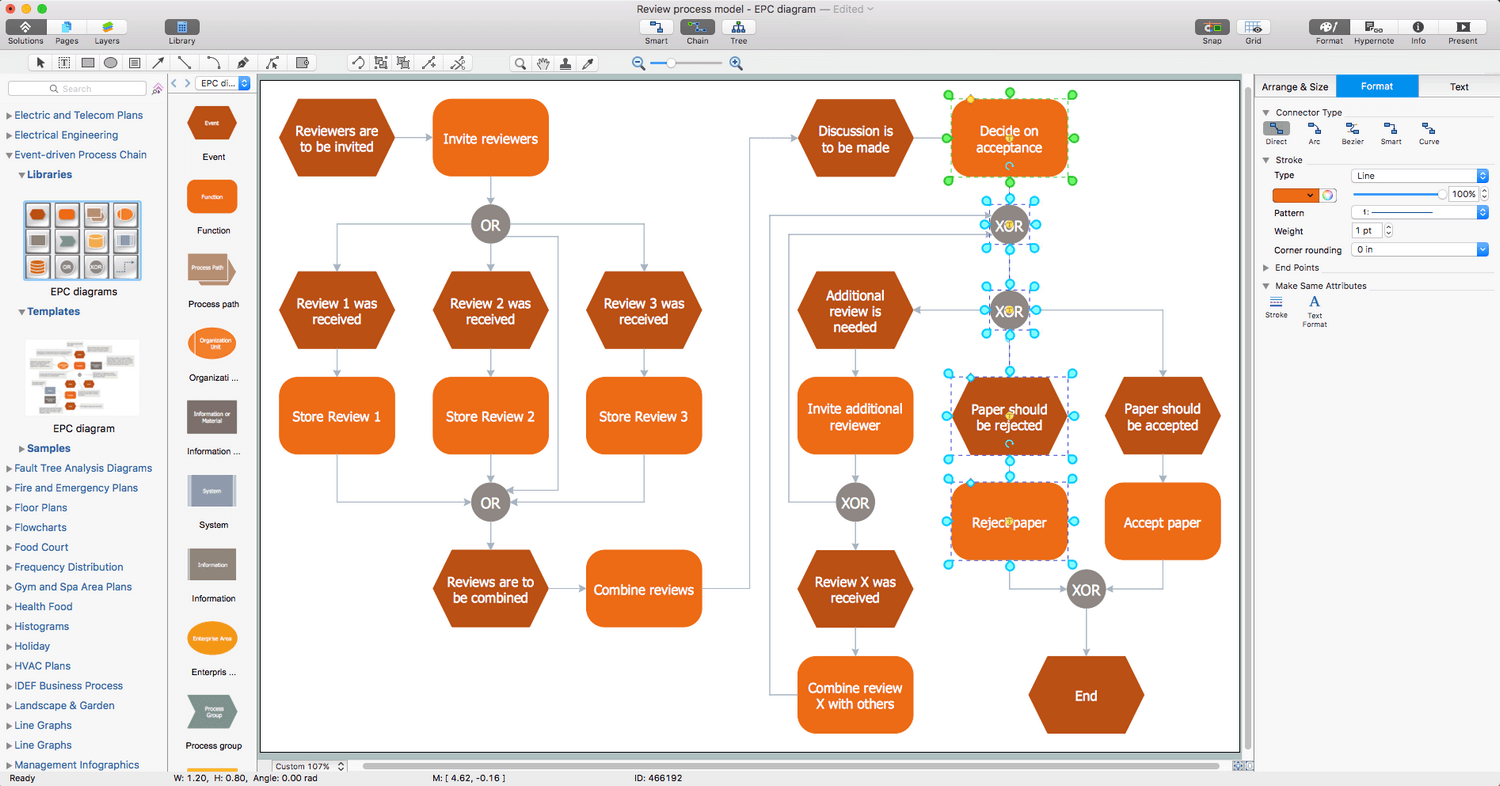Pick the ellipse shape tool
This screenshot has width=1500, height=786.
111,63
